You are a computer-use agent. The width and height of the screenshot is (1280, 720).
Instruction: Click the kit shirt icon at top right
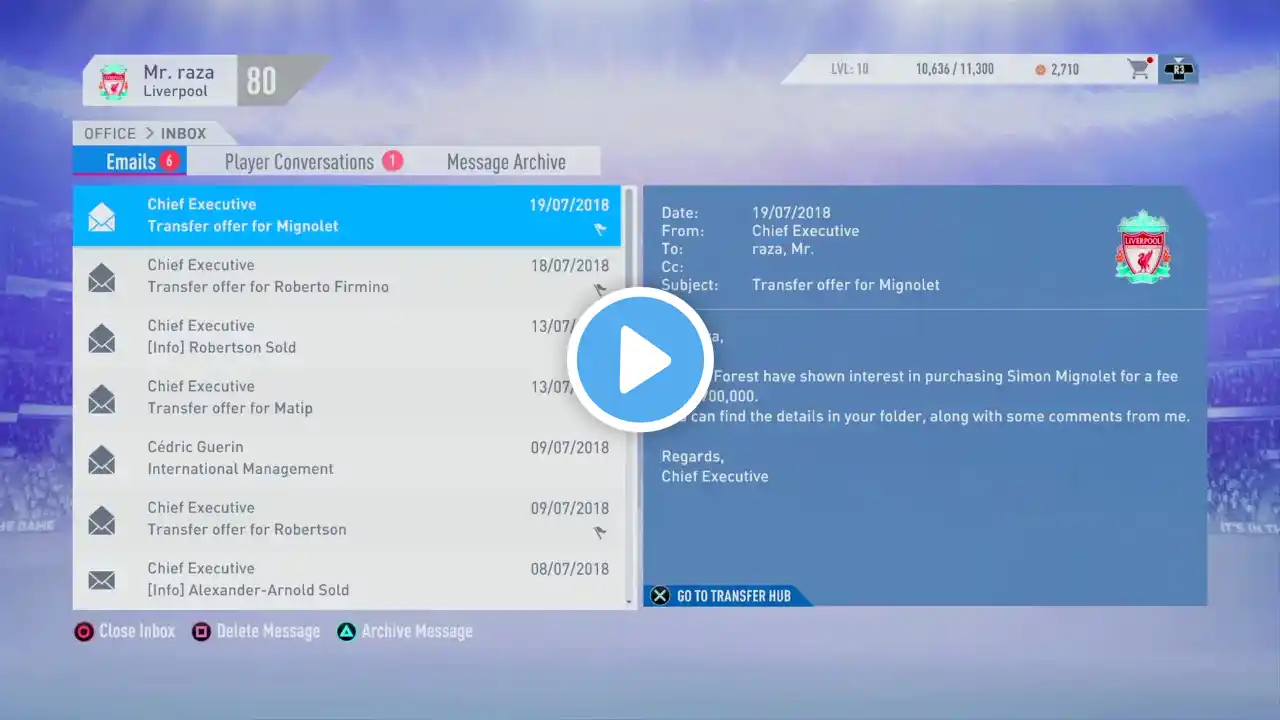coord(1179,70)
